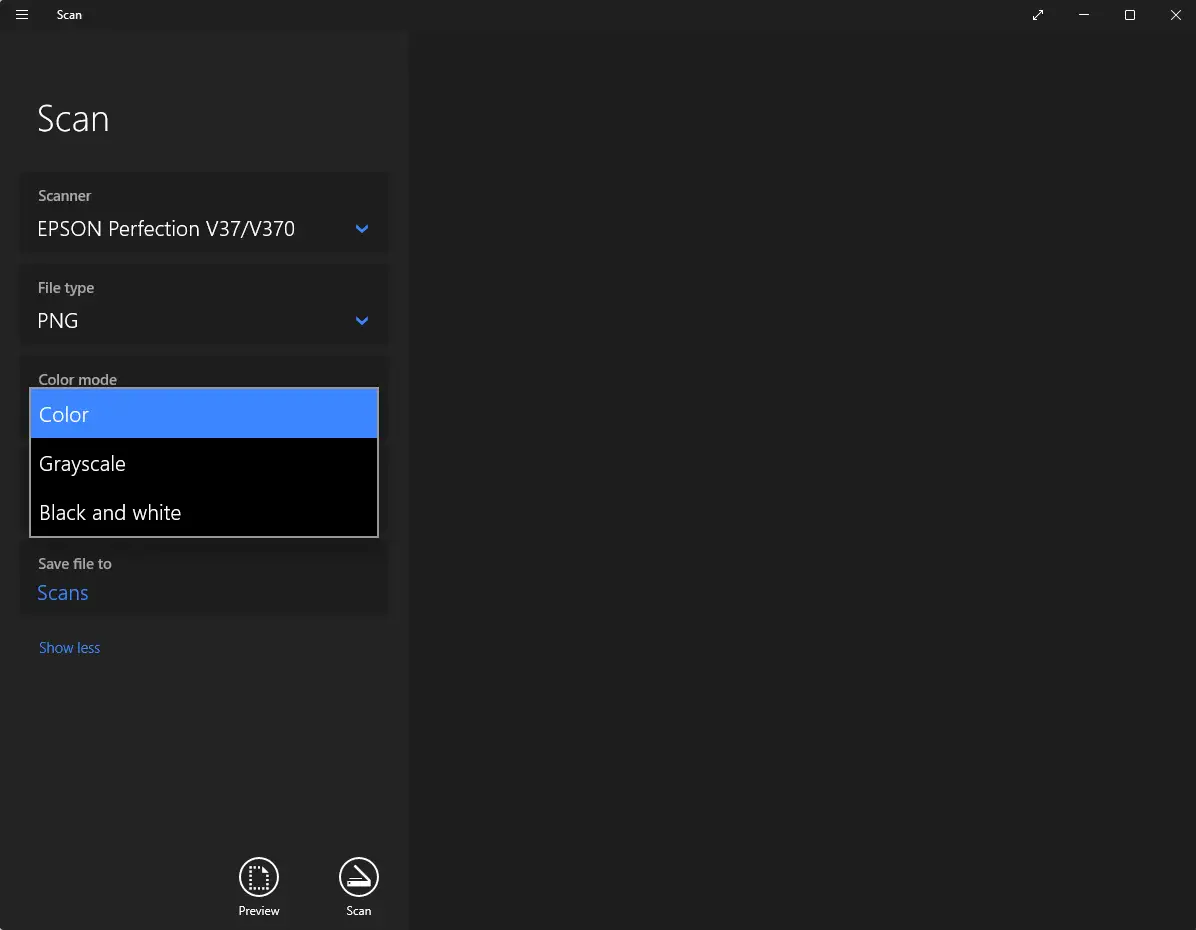Image resolution: width=1196 pixels, height=930 pixels.
Task: Expand the File type dropdown chevron
Action: point(362,321)
